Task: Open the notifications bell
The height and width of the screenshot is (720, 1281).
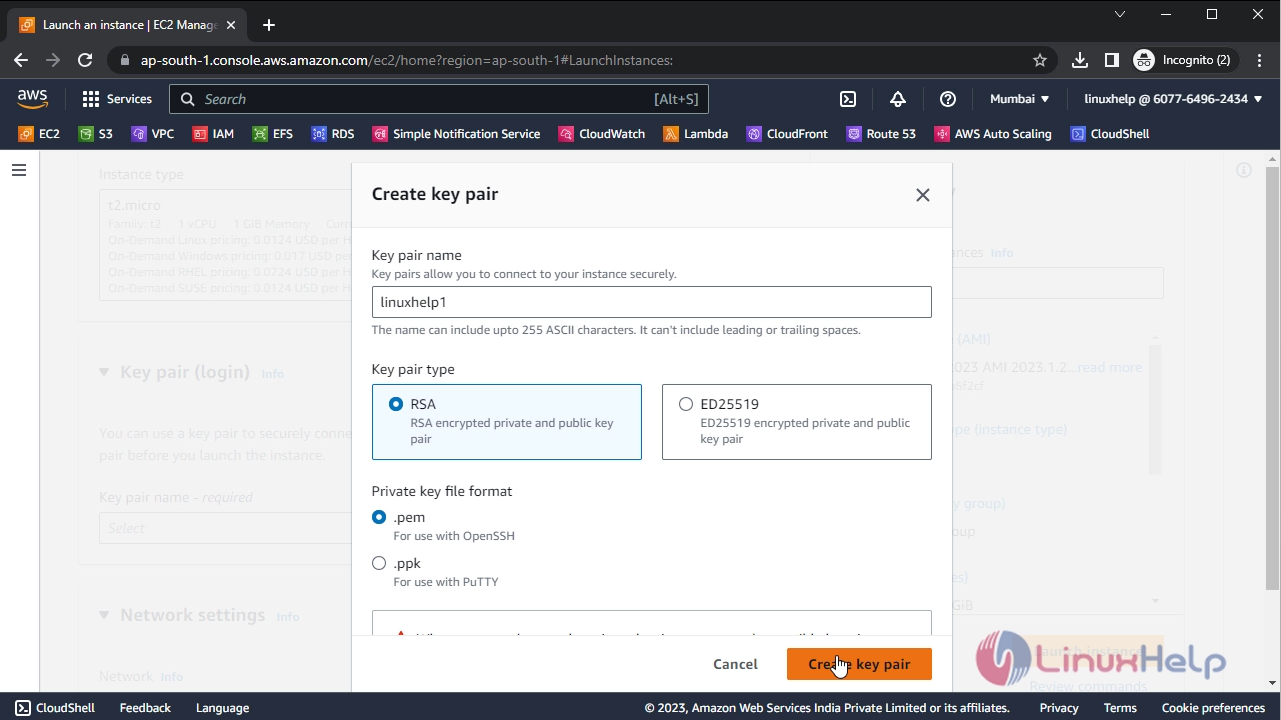Action: click(x=898, y=99)
